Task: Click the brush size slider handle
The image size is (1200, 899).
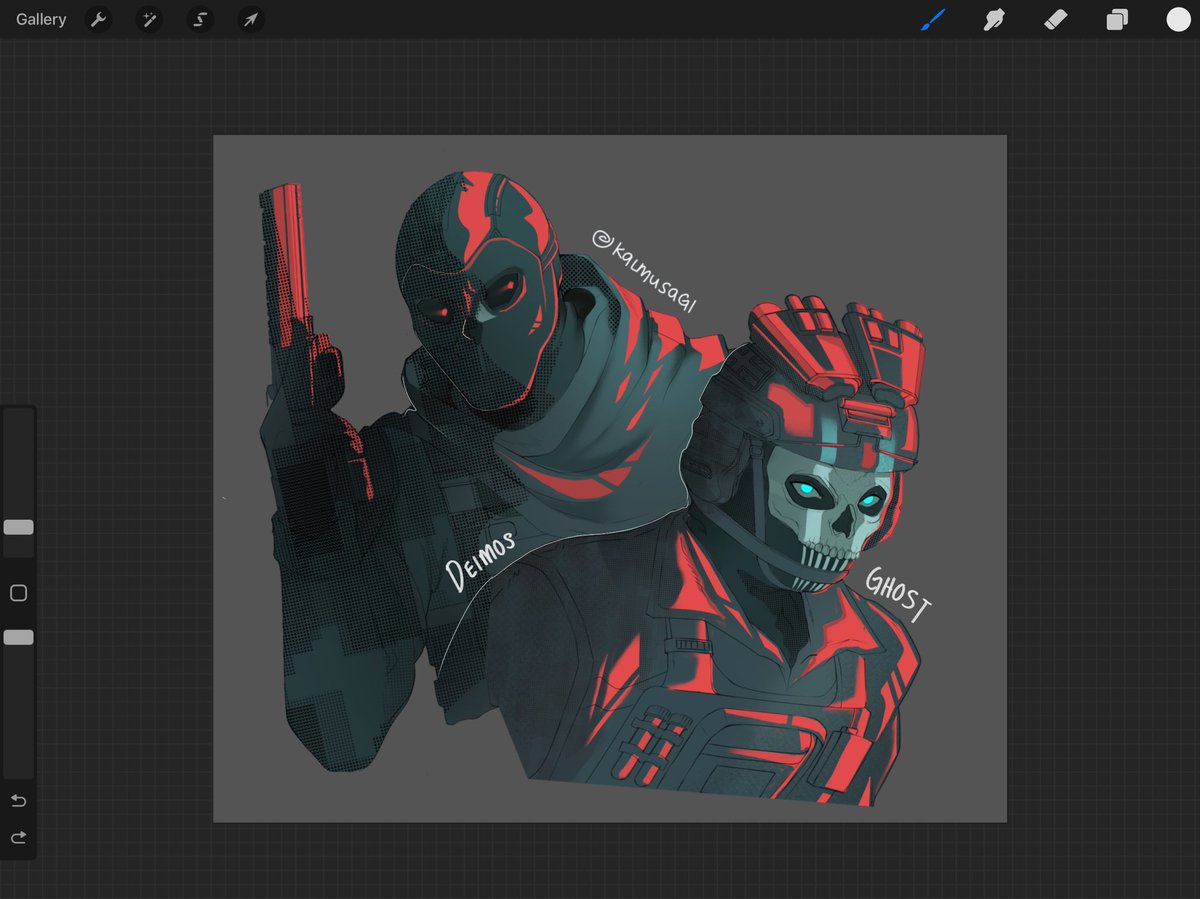Action: coord(18,527)
